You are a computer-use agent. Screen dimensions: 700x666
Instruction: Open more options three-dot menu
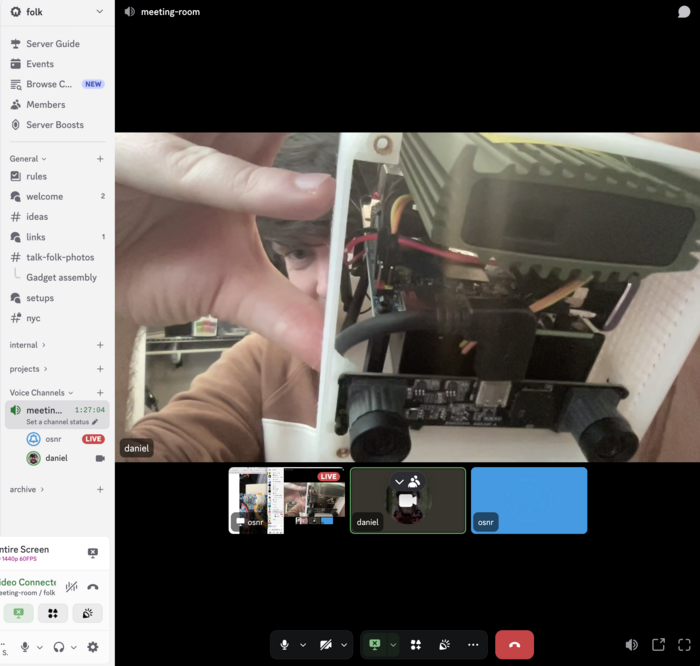473,645
